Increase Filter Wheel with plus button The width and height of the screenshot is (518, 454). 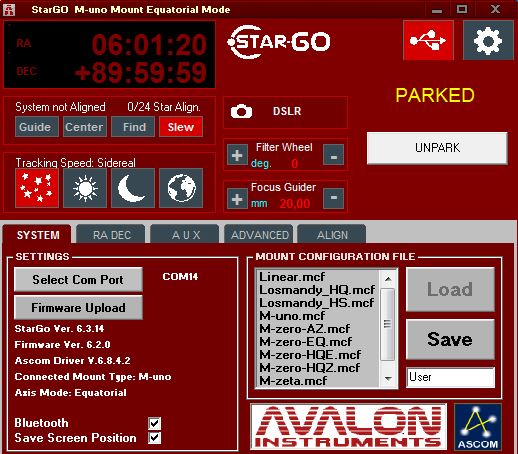coord(237,155)
